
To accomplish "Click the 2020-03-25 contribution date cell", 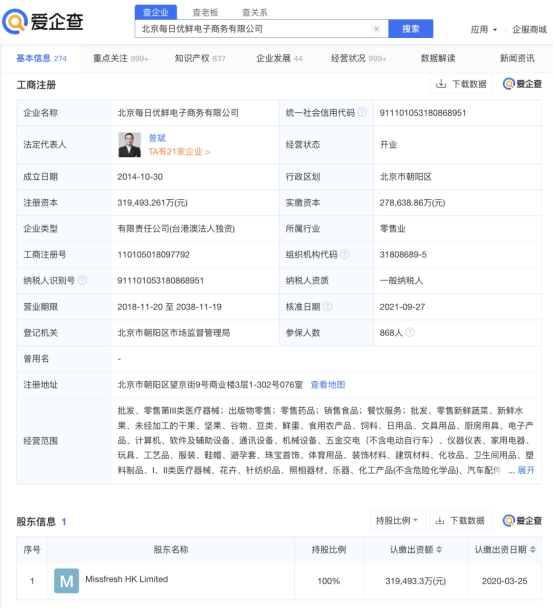I will pyautogui.click(x=505, y=581).
